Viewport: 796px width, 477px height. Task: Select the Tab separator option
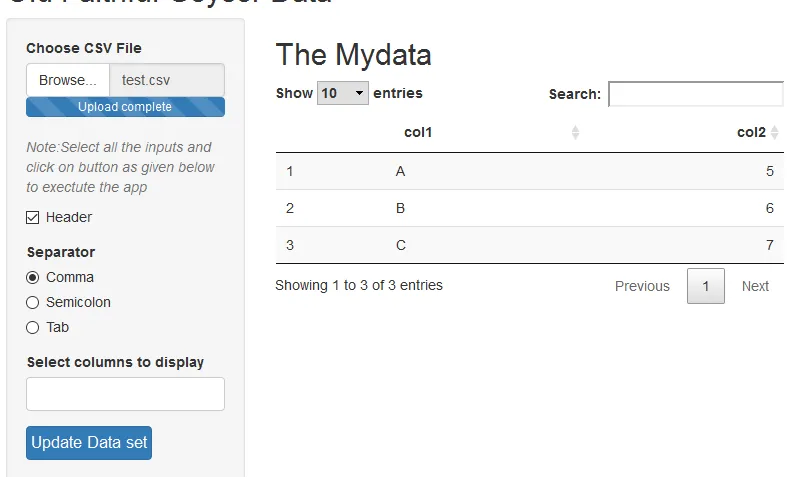(x=33, y=327)
